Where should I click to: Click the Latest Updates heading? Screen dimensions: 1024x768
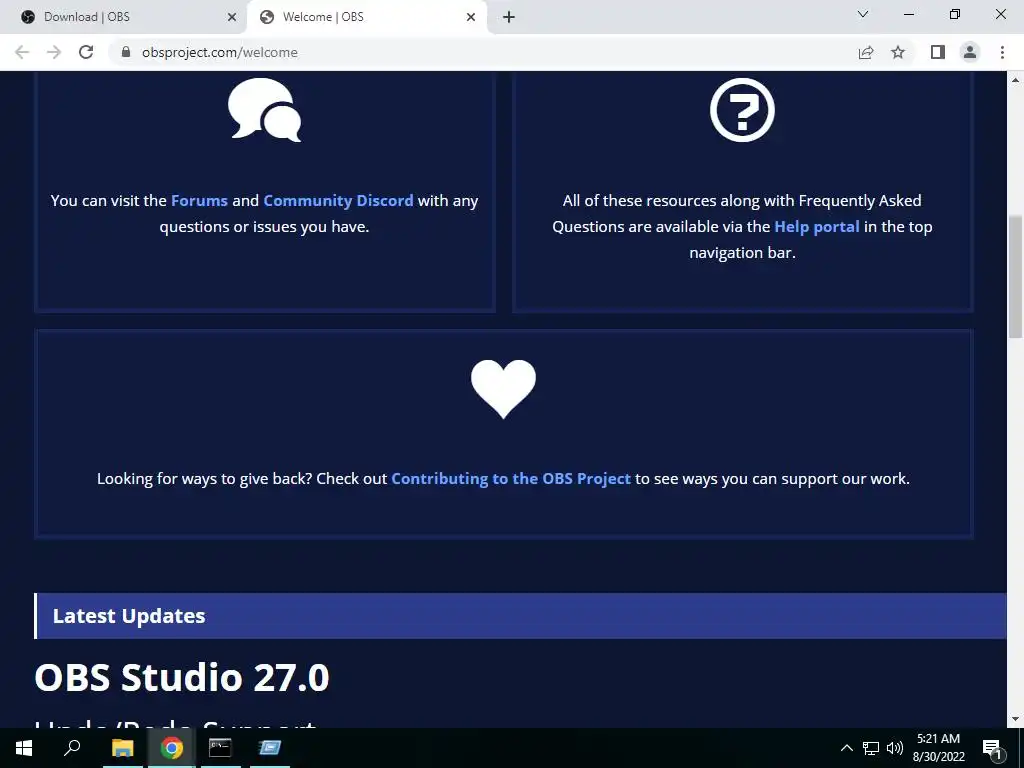[x=129, y=616]
